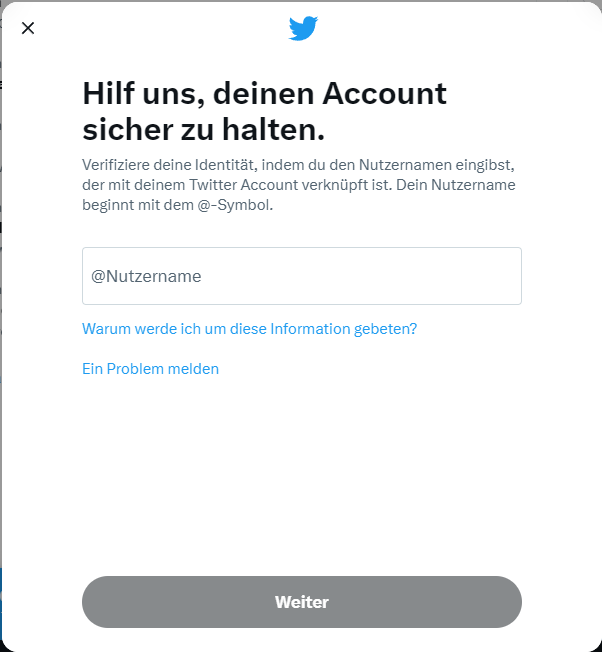This screenshot has height=652, width=602.
Task: Open 'Warum werde ich um diese Information gebeten?' link
Action: click(x=249, y=329)
